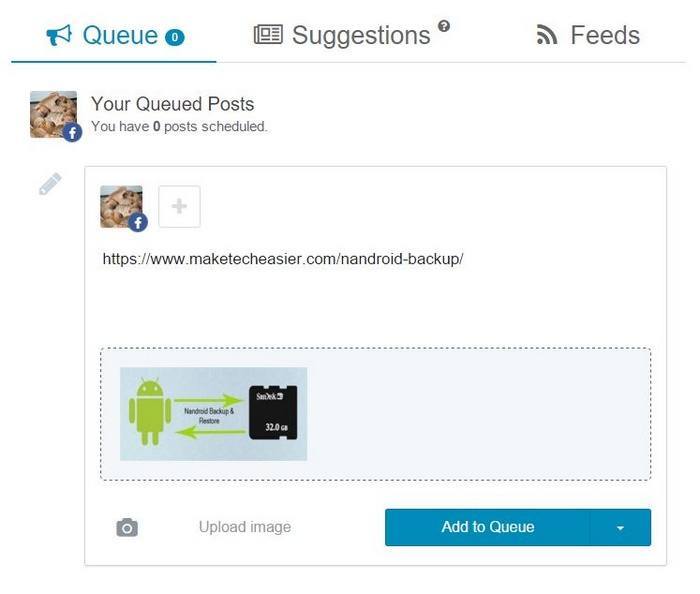Click the profile avatar beside Your Queued Posts
The image size is (700, 594).
point(52,113)
